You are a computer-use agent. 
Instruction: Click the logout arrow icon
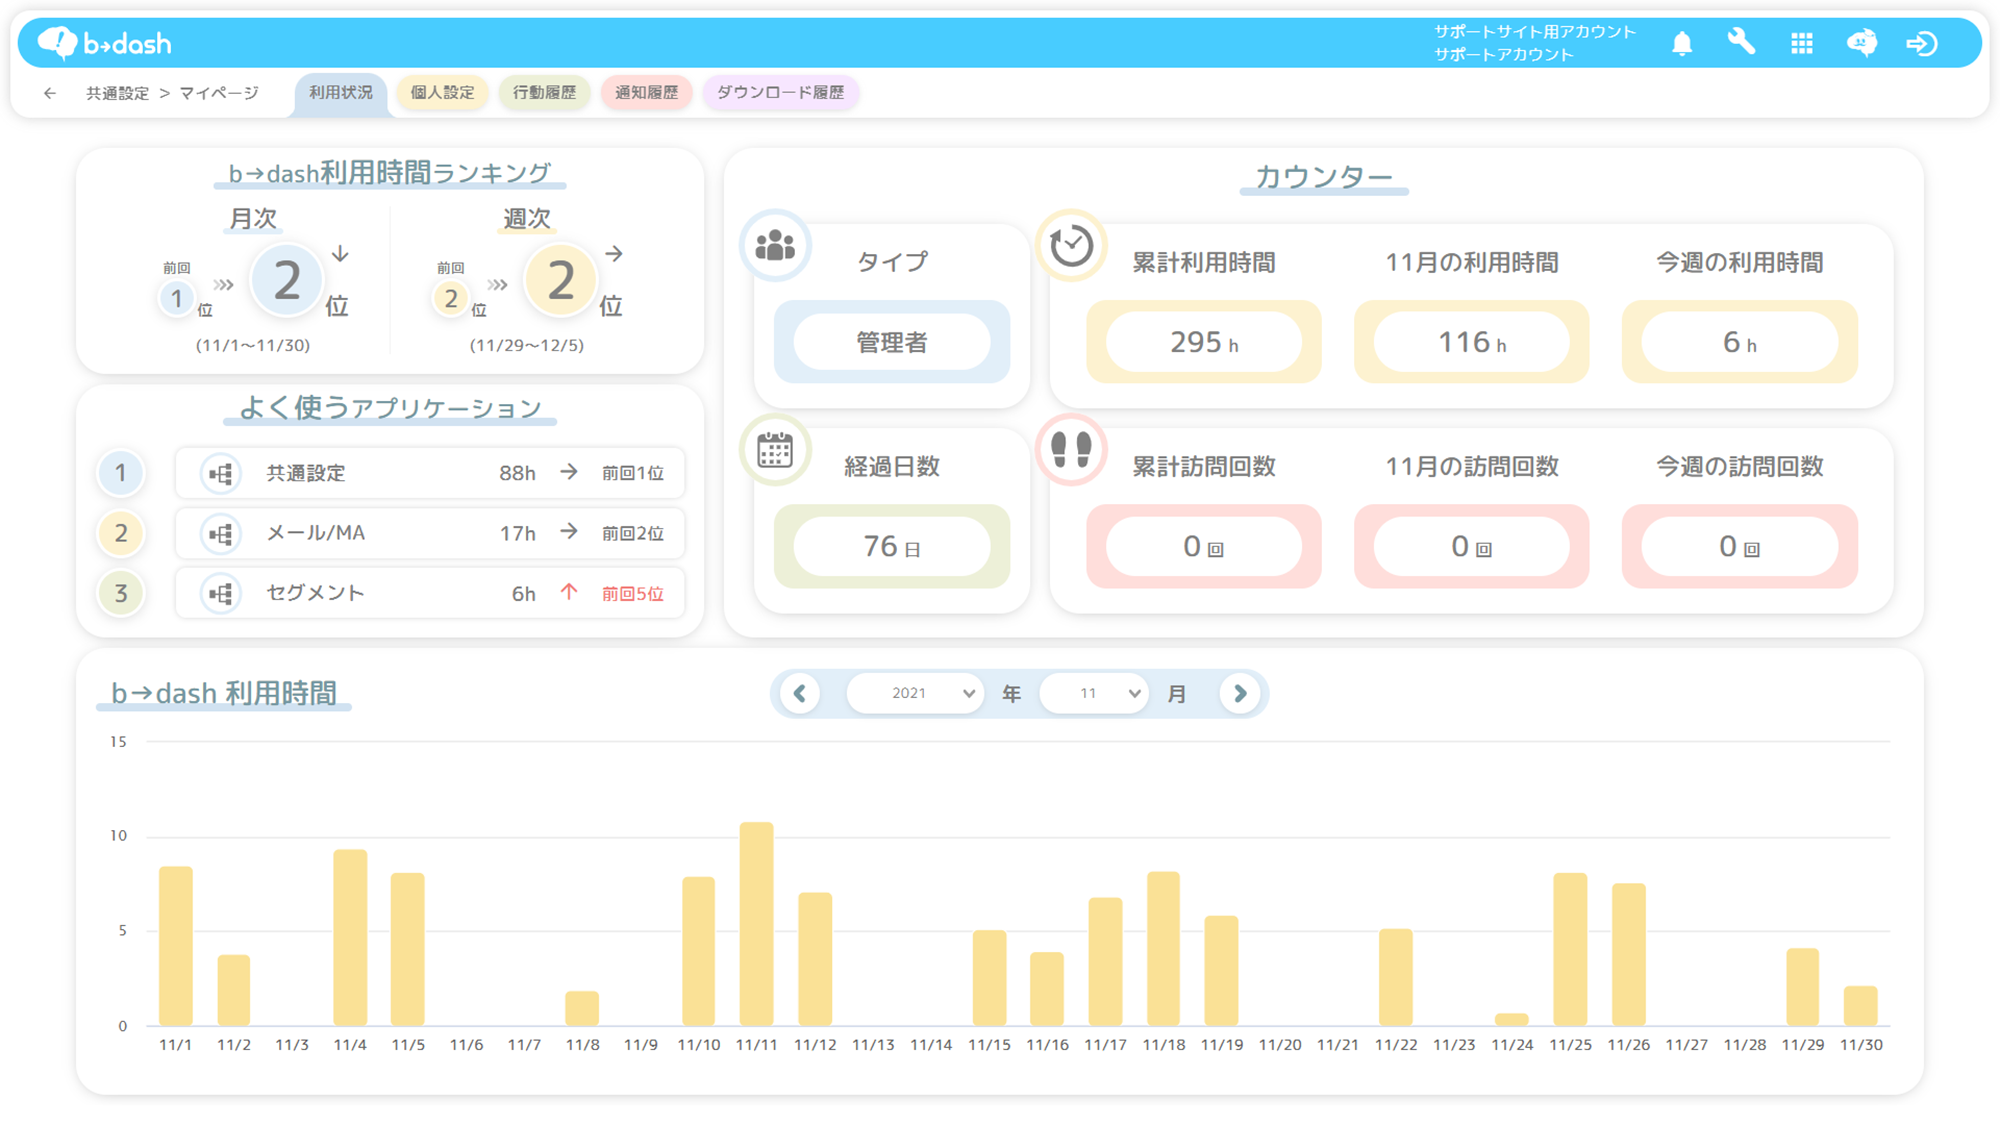[1921, 43]
